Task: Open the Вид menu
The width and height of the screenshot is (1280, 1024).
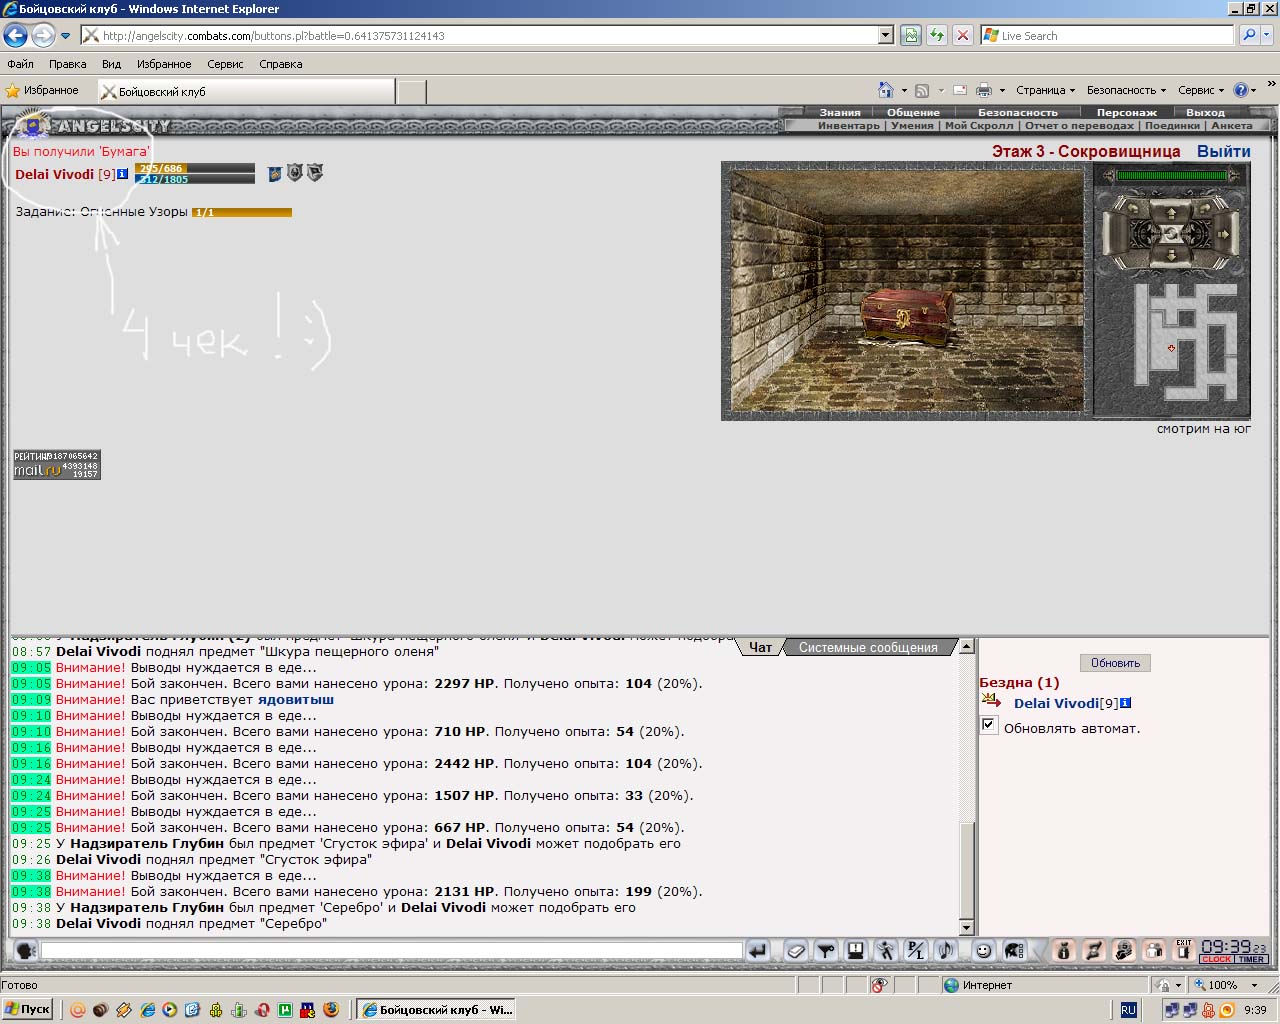Action: tap(111, 64)
